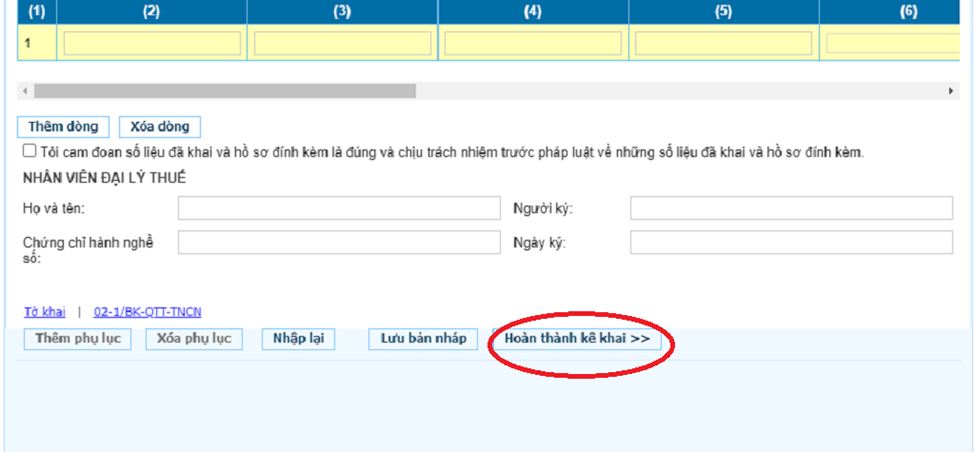Open the Tờ khai link
The height and width of the screenshot is (453, 975).
[45, 312]
